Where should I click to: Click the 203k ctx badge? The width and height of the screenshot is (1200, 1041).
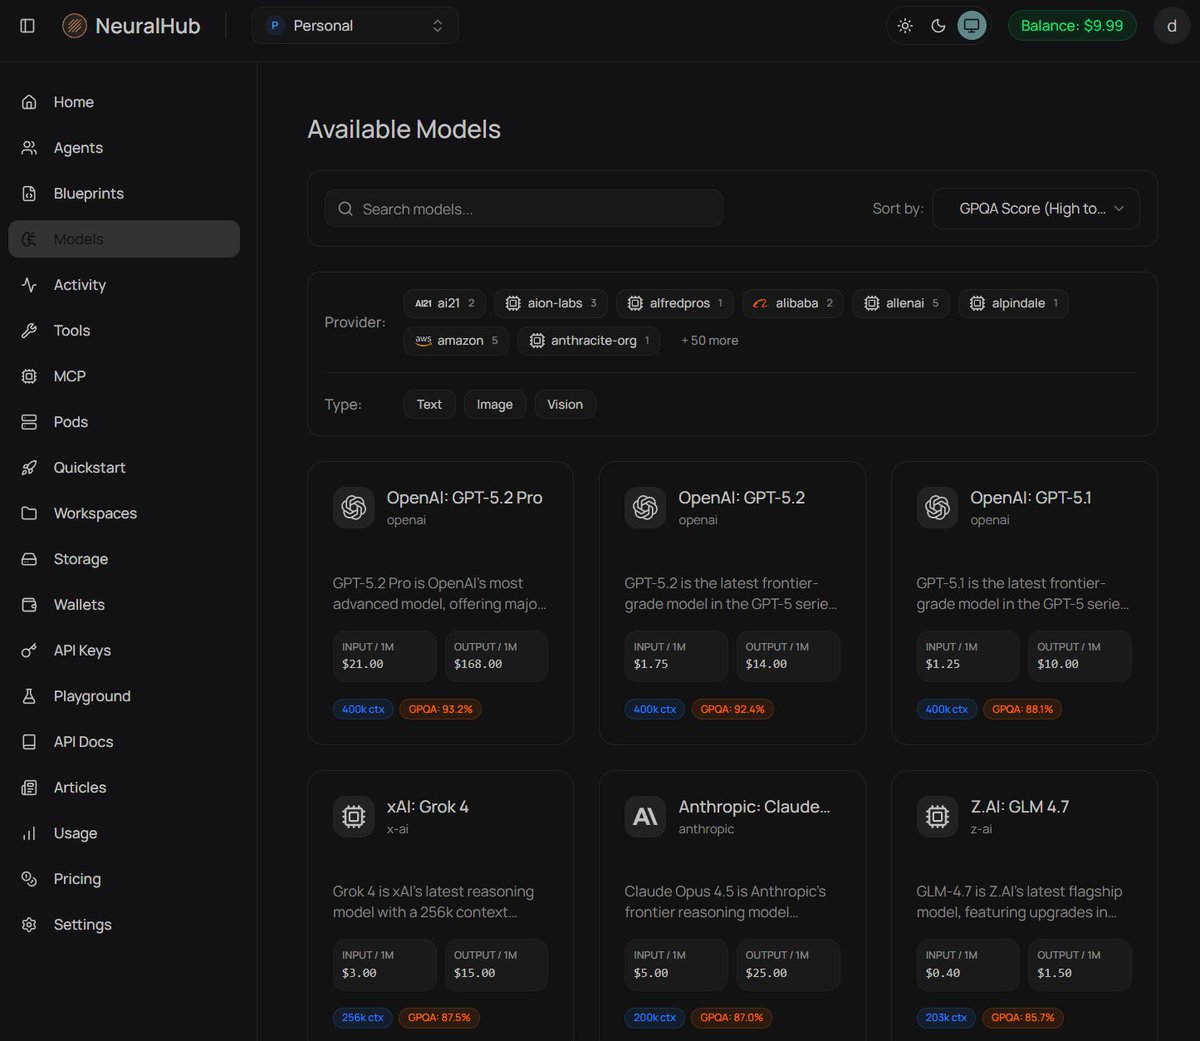[946, 1018]
